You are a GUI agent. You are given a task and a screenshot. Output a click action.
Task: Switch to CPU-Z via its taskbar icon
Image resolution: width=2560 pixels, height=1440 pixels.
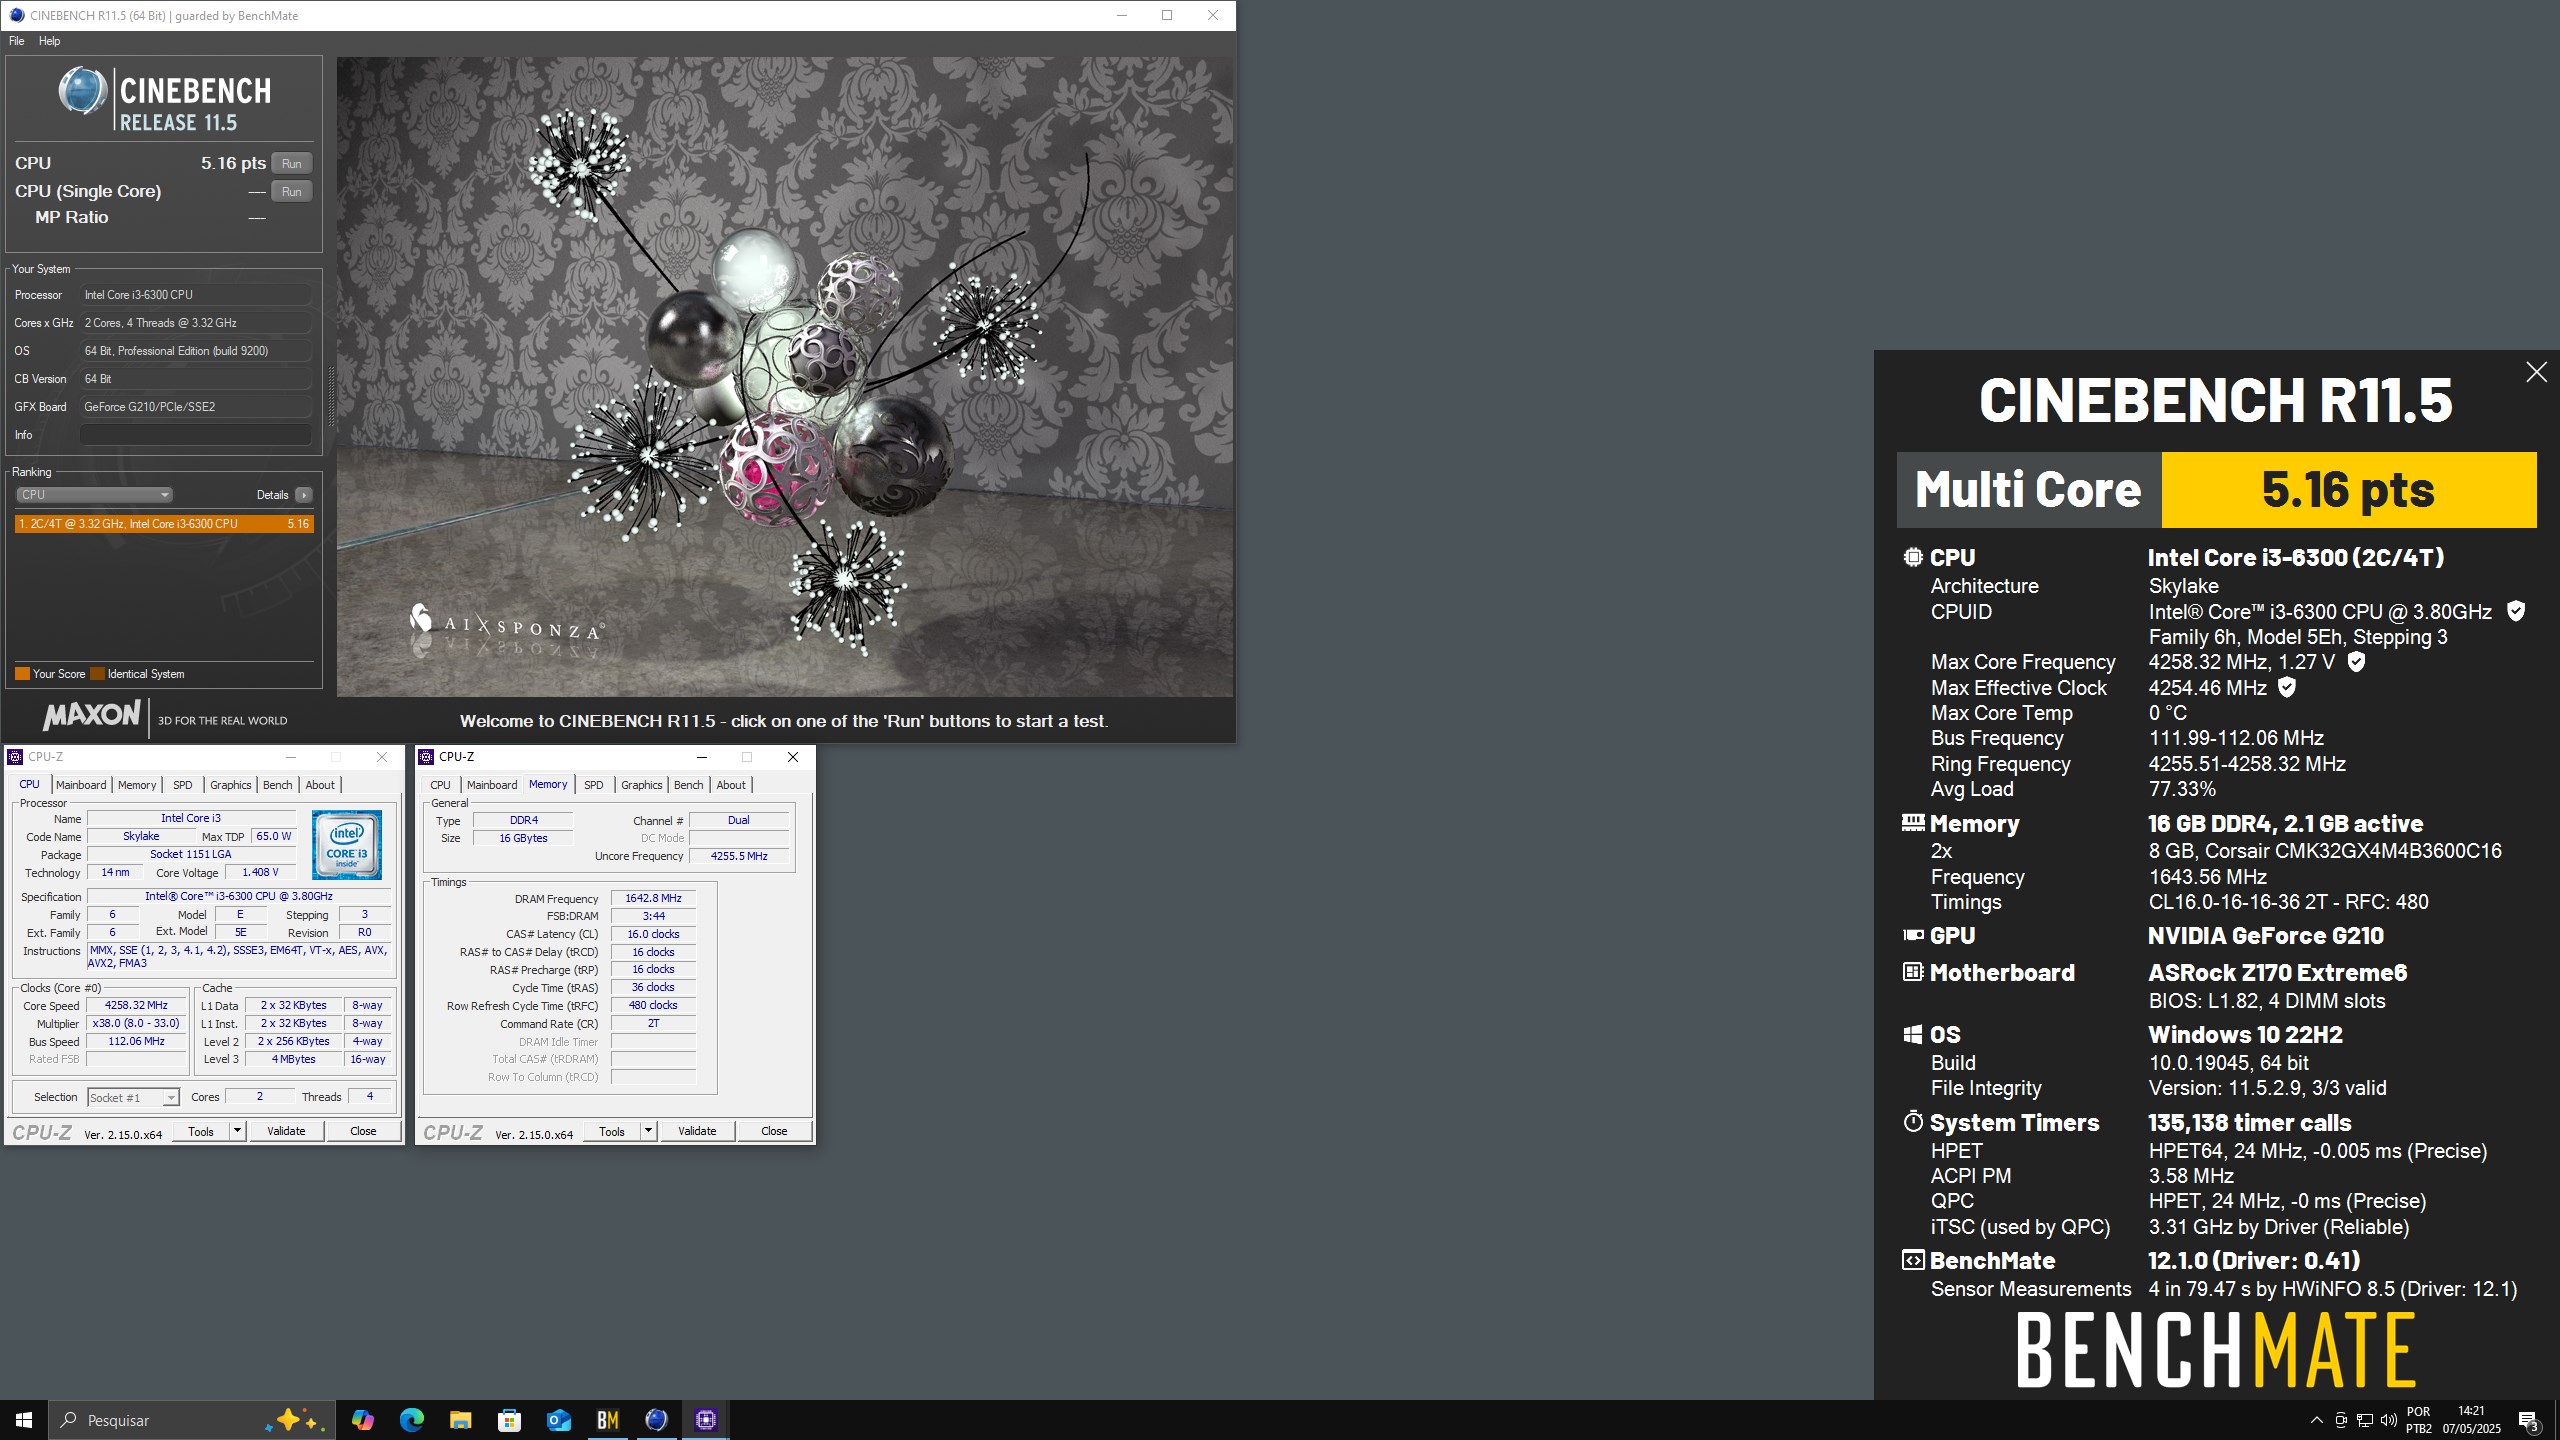point(705,1420)
